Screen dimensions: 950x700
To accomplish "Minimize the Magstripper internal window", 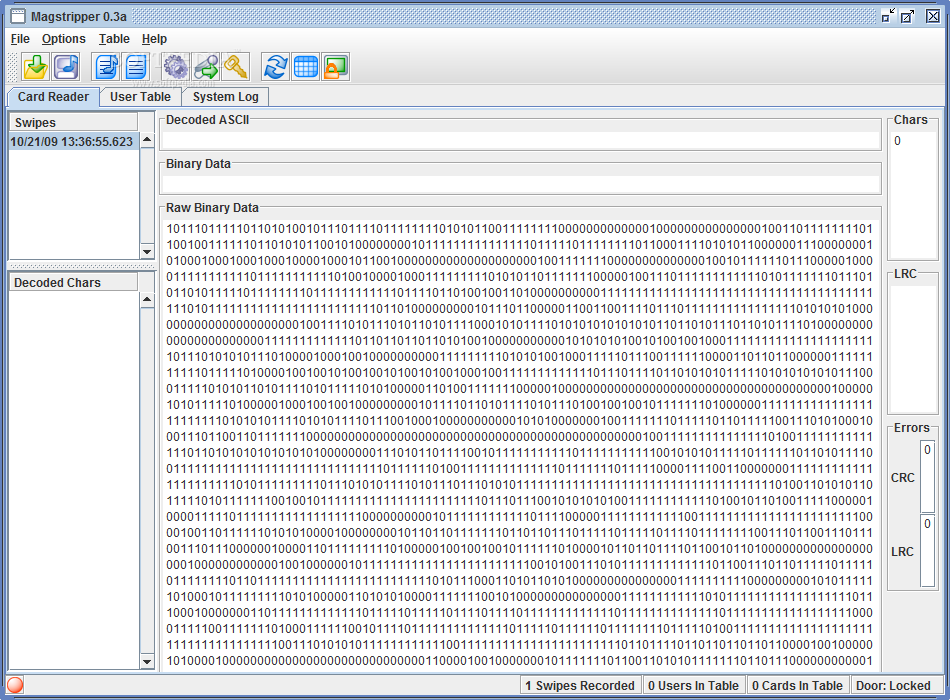I will 888,16.
